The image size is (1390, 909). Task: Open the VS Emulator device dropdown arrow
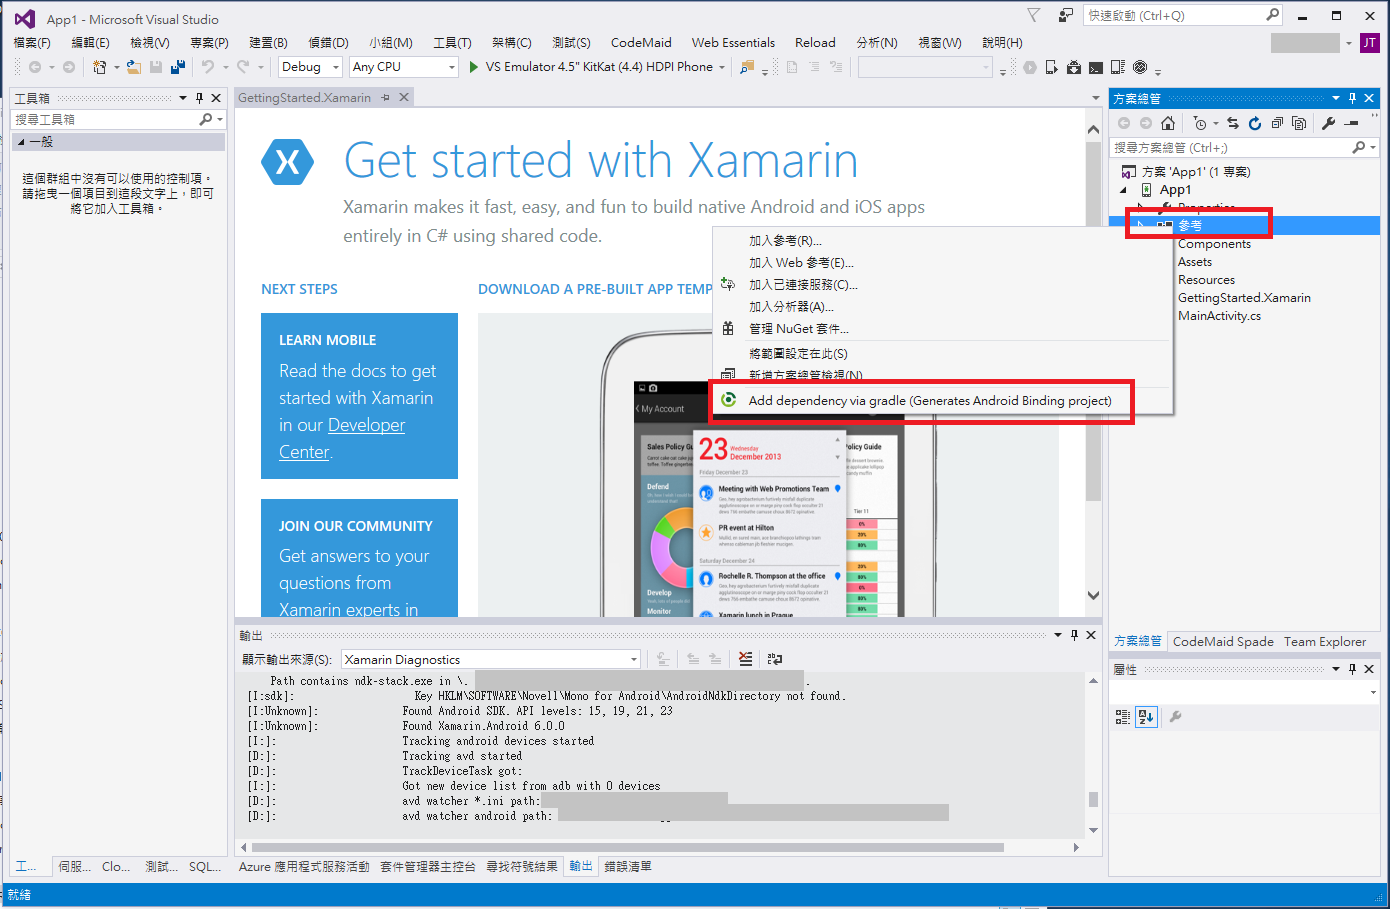721,67
